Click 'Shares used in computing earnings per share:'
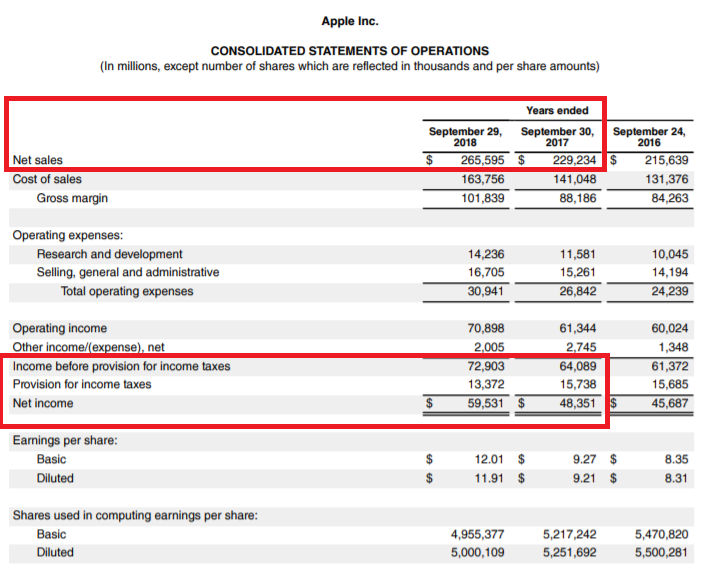 135,515
